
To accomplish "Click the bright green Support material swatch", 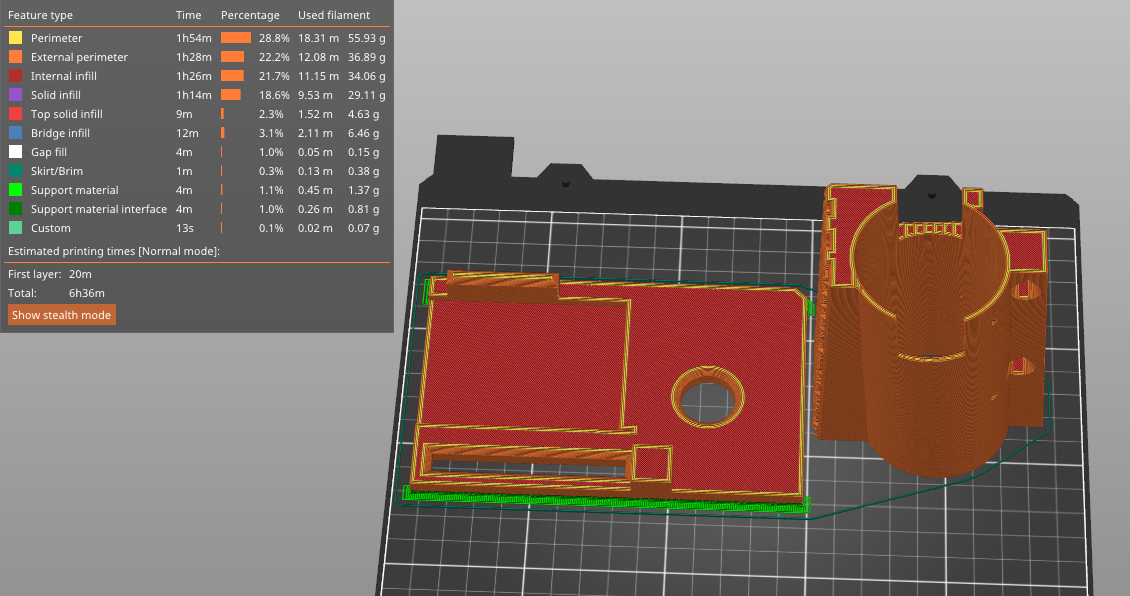I will point(15,190).
